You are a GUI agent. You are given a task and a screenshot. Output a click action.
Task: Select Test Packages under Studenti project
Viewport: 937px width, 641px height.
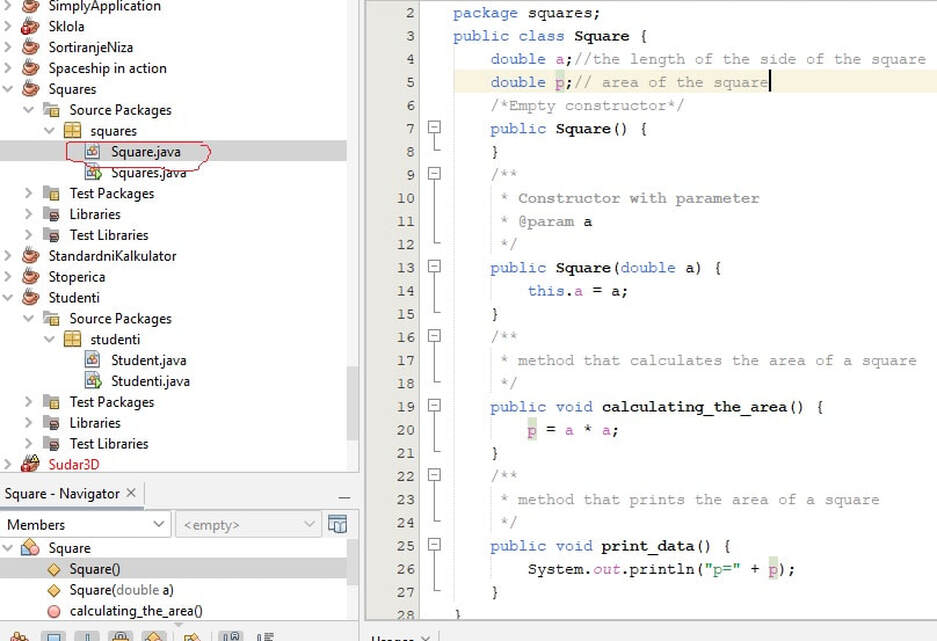112,402
